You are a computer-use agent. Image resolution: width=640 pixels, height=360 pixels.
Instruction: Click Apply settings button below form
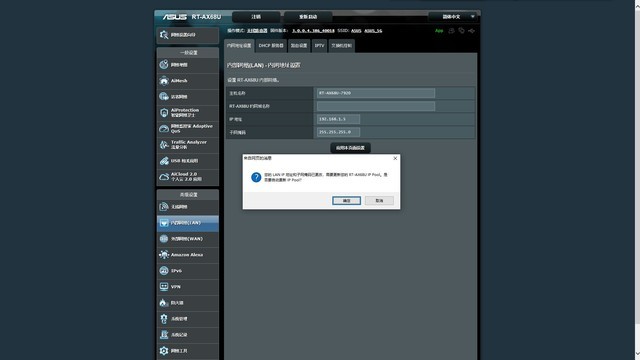(x=350, y=148)
